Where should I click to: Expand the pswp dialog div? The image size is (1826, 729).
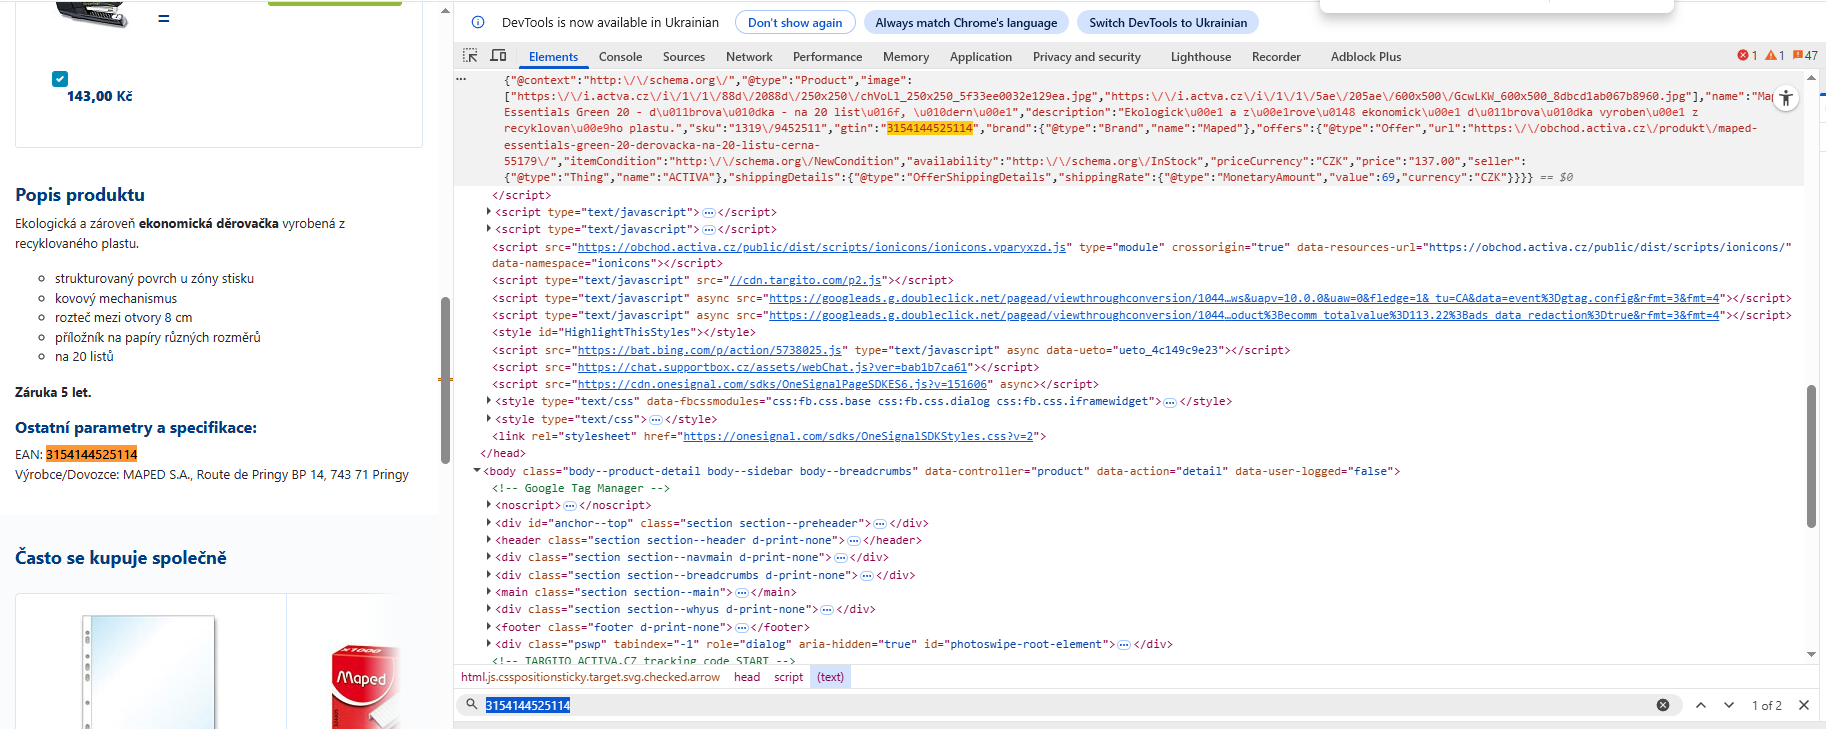[x=488, y=644]
